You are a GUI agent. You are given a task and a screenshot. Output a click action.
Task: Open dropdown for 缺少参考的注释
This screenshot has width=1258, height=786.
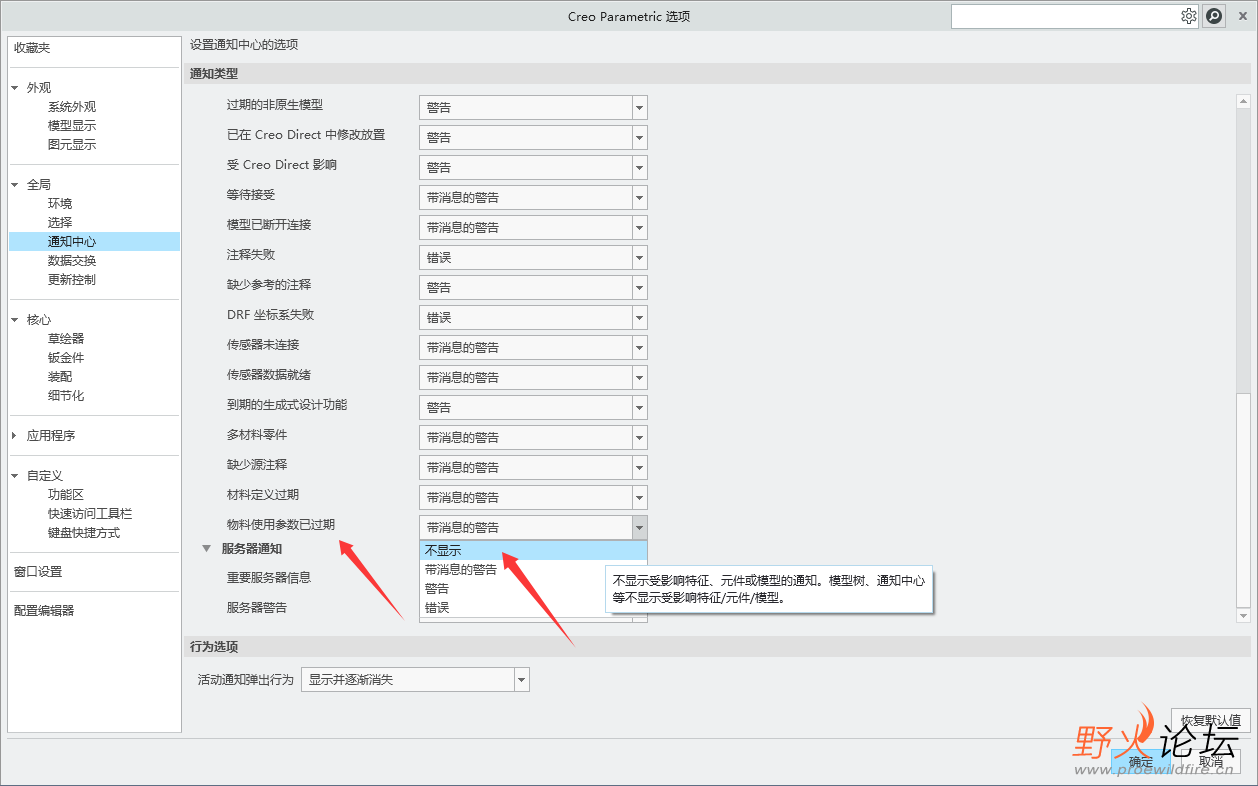(x=640, y=287)
